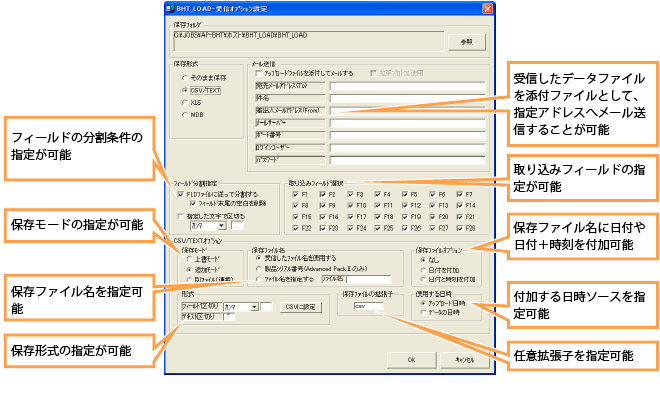Image resolution: width=660 pixels, height=397 pixels.
Task: Uncheck the F16 field checkbox
Action: point(322,217)
